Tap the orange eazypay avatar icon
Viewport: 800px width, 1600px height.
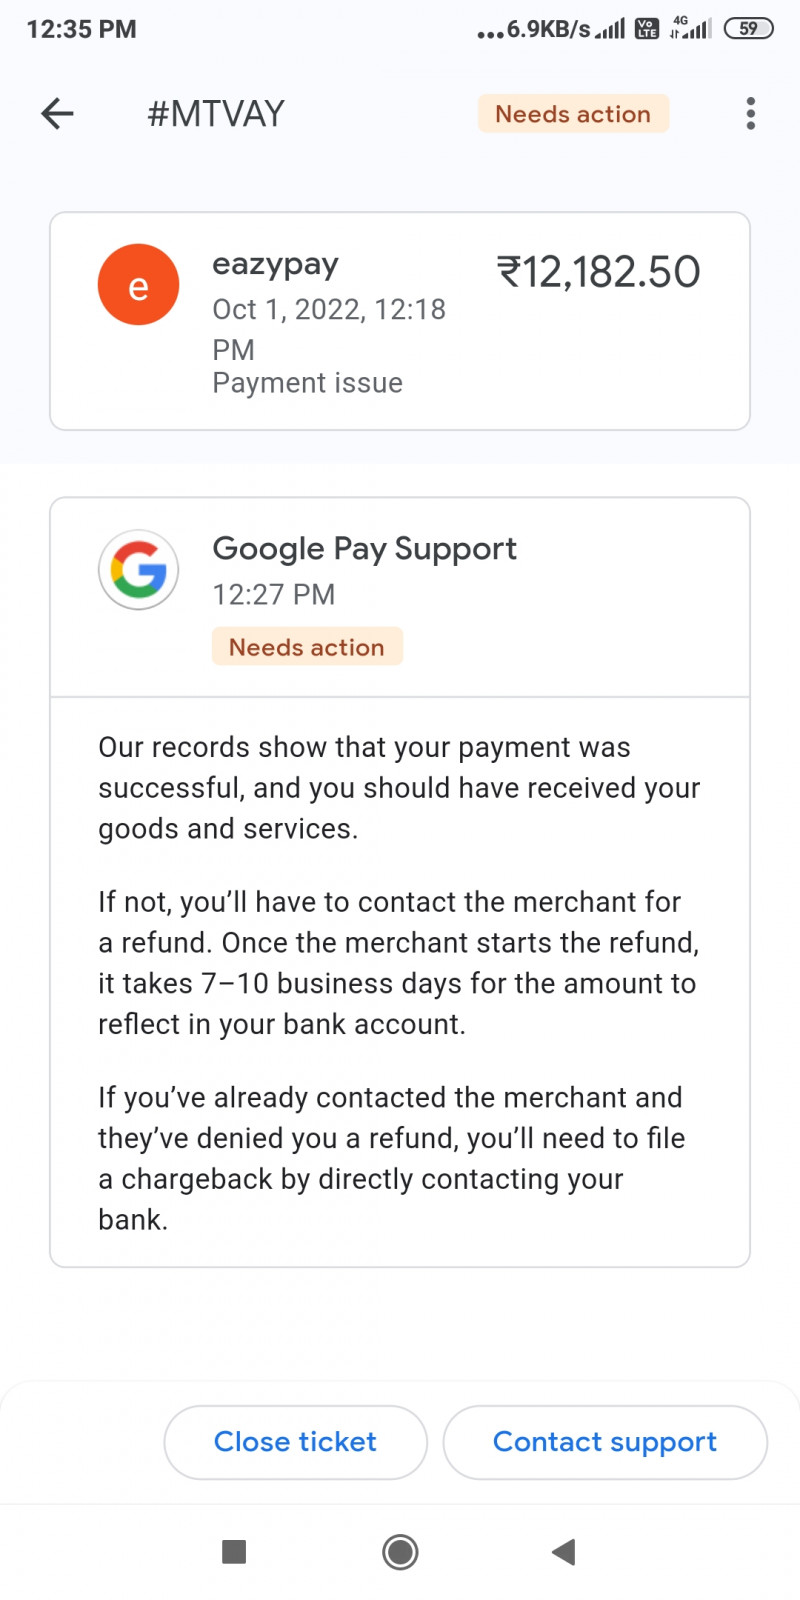(x=138, y=285)
